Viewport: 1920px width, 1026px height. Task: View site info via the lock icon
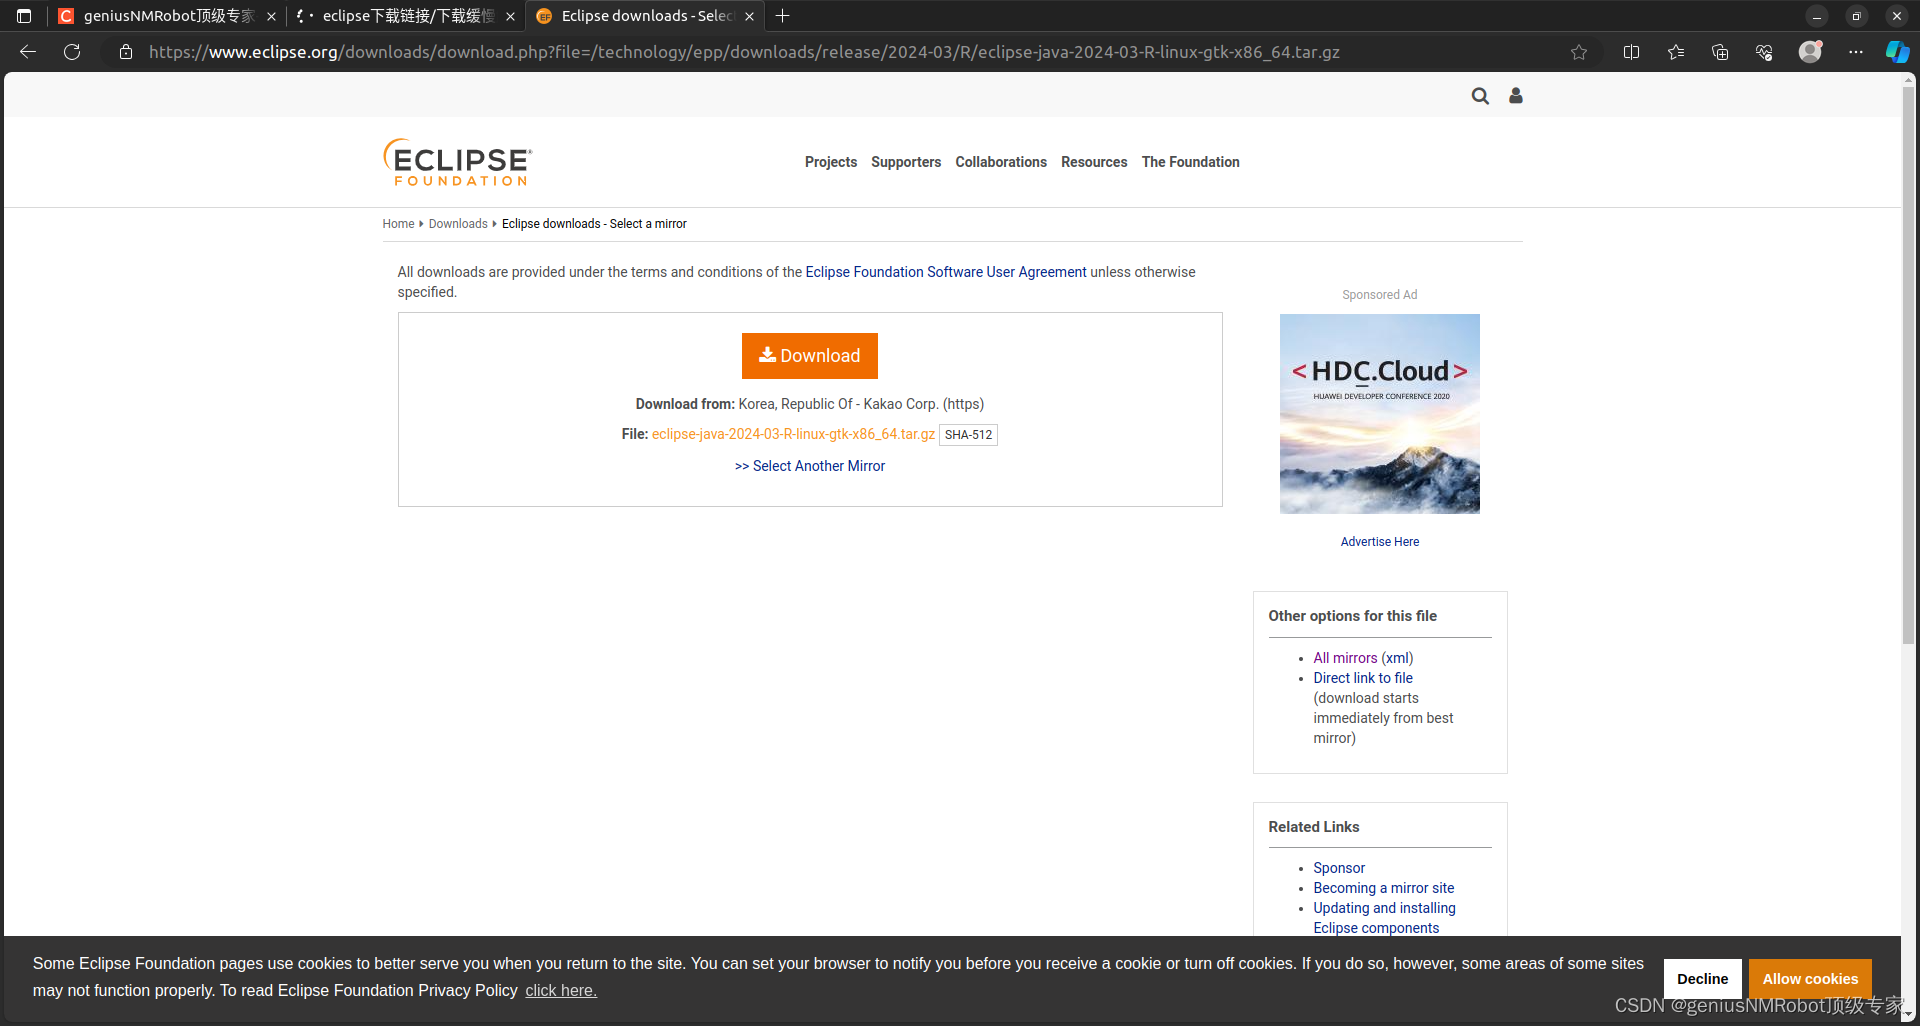pyautogui.click(x=126, y=52)
